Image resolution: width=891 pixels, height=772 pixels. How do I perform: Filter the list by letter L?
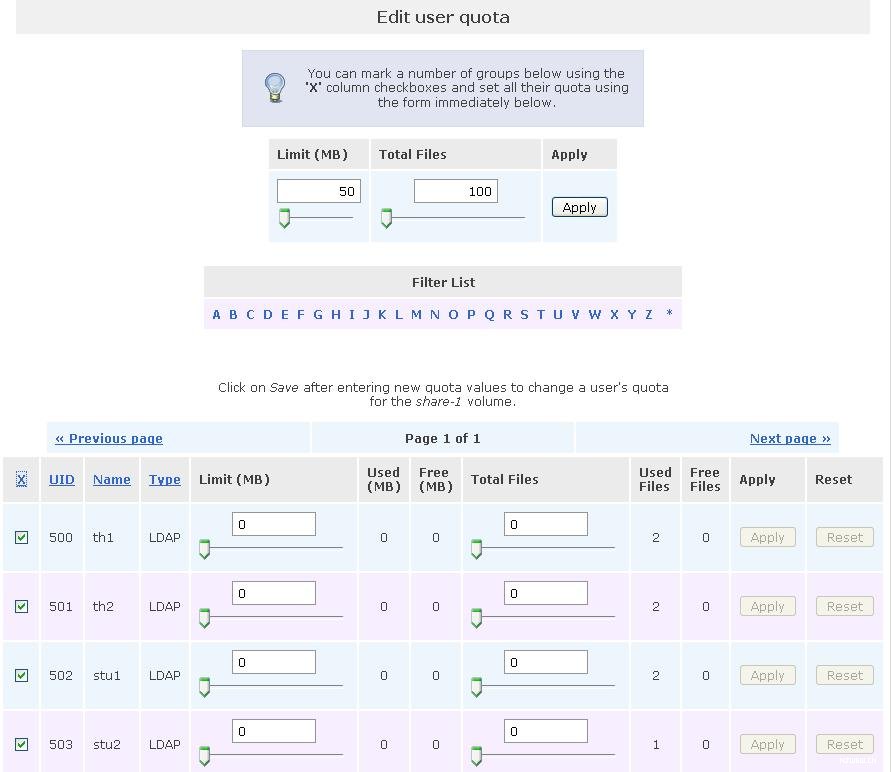[x=399, y=314]
